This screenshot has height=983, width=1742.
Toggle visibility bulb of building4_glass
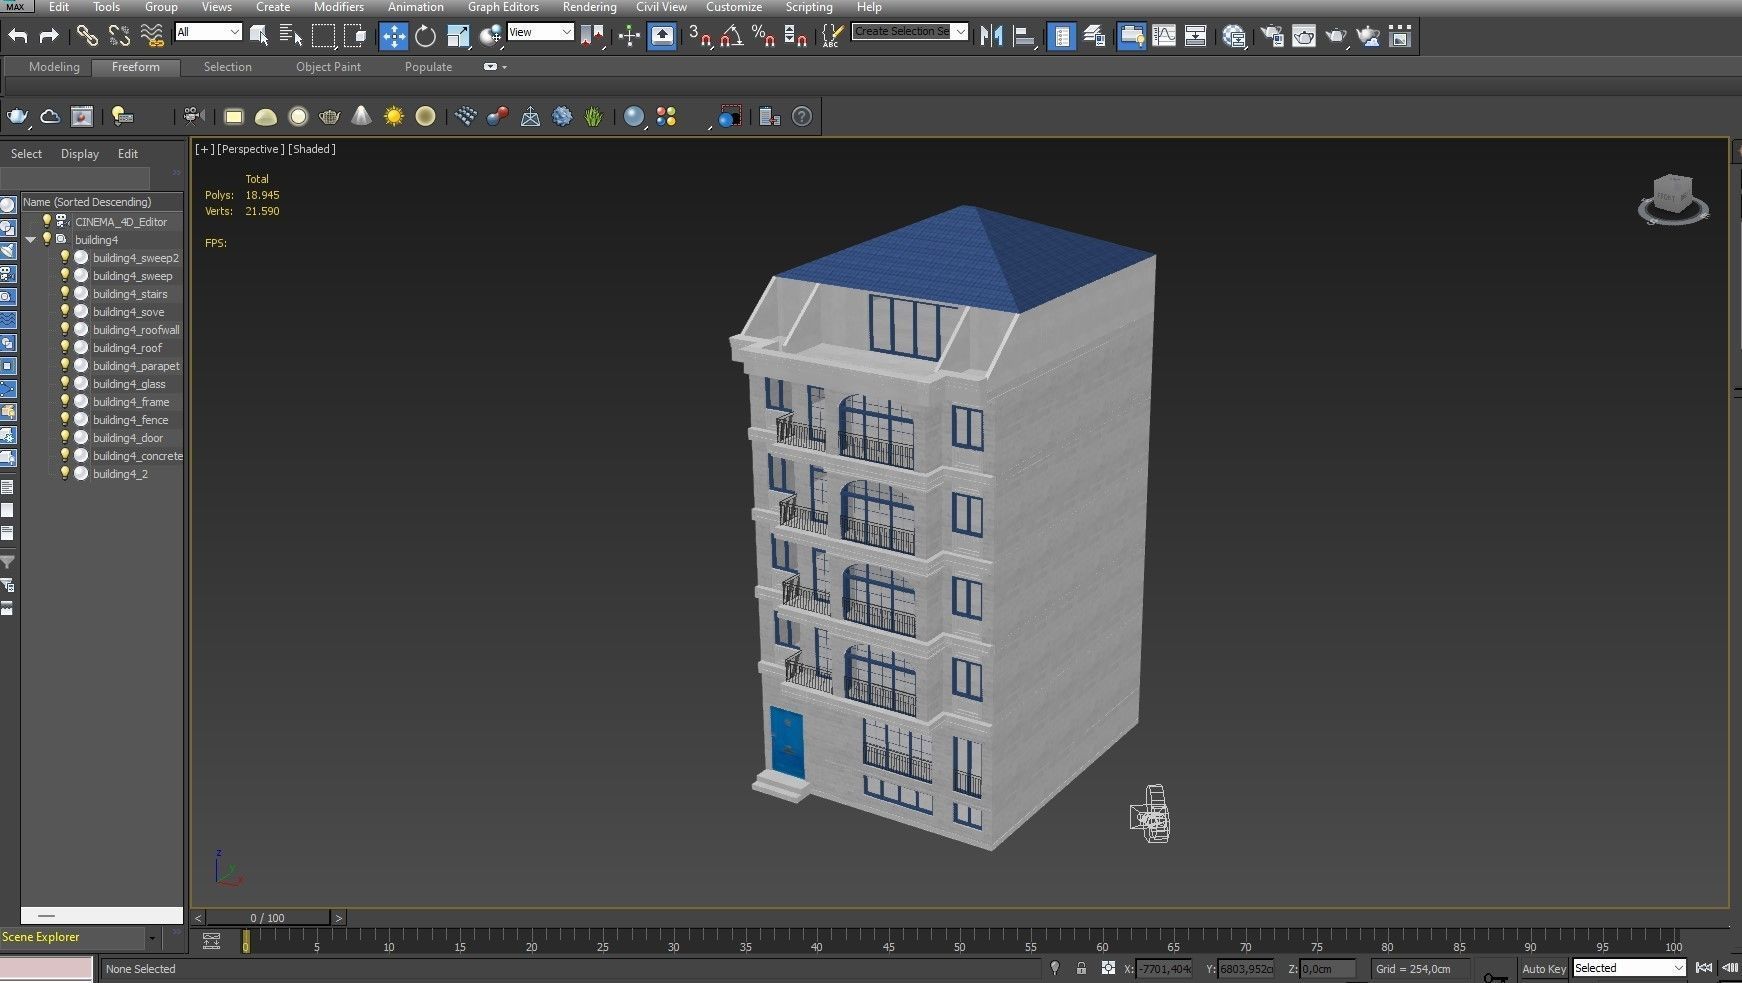click(64, 383)
